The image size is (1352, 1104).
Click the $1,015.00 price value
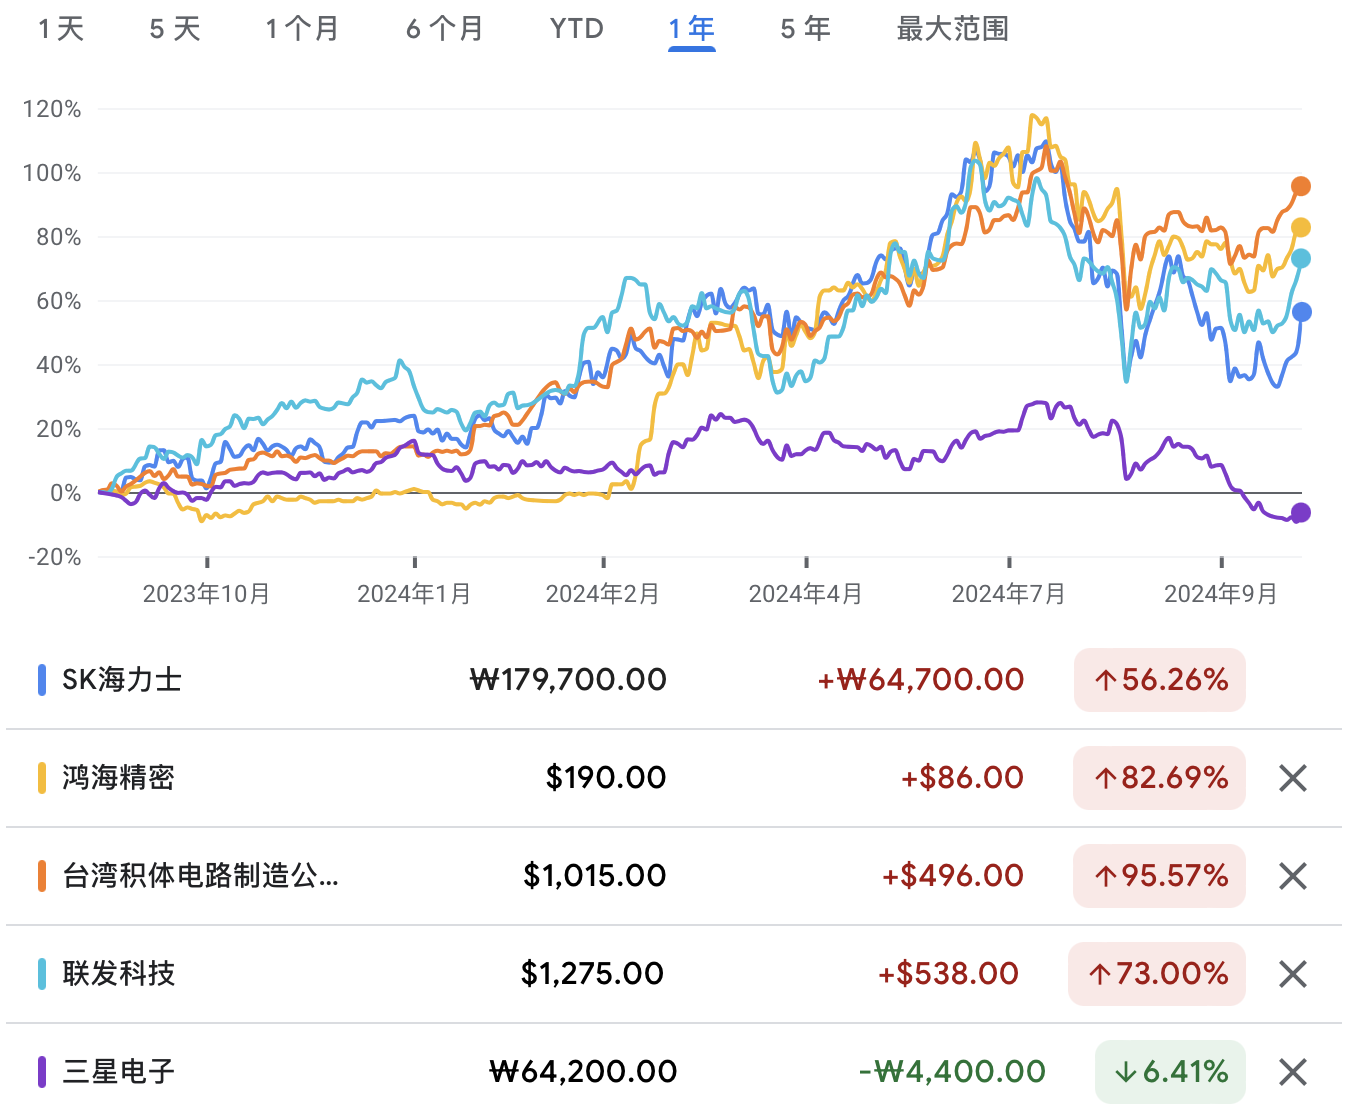point(595,876)
